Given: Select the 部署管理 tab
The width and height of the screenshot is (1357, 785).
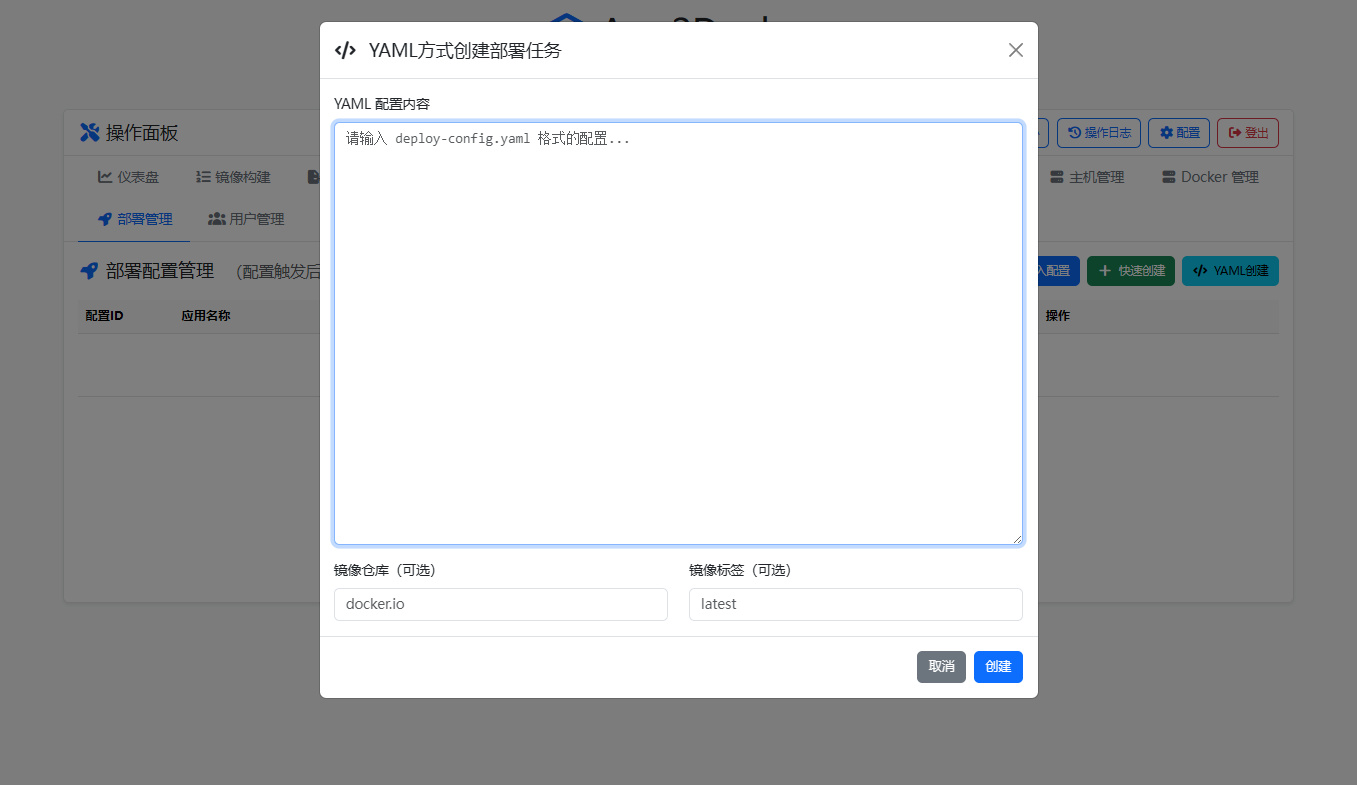Looking at the screenshot, I should click(x=135, y=219).
